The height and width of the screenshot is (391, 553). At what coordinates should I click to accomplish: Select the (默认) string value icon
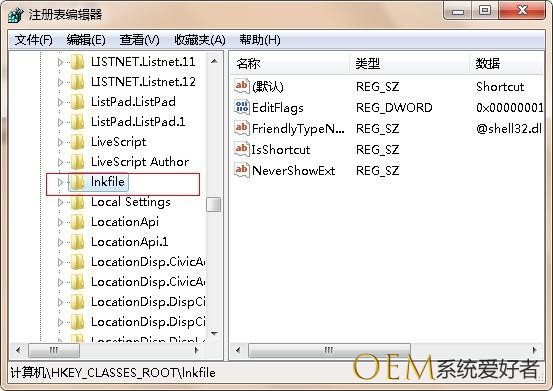(x=242, y=86)
